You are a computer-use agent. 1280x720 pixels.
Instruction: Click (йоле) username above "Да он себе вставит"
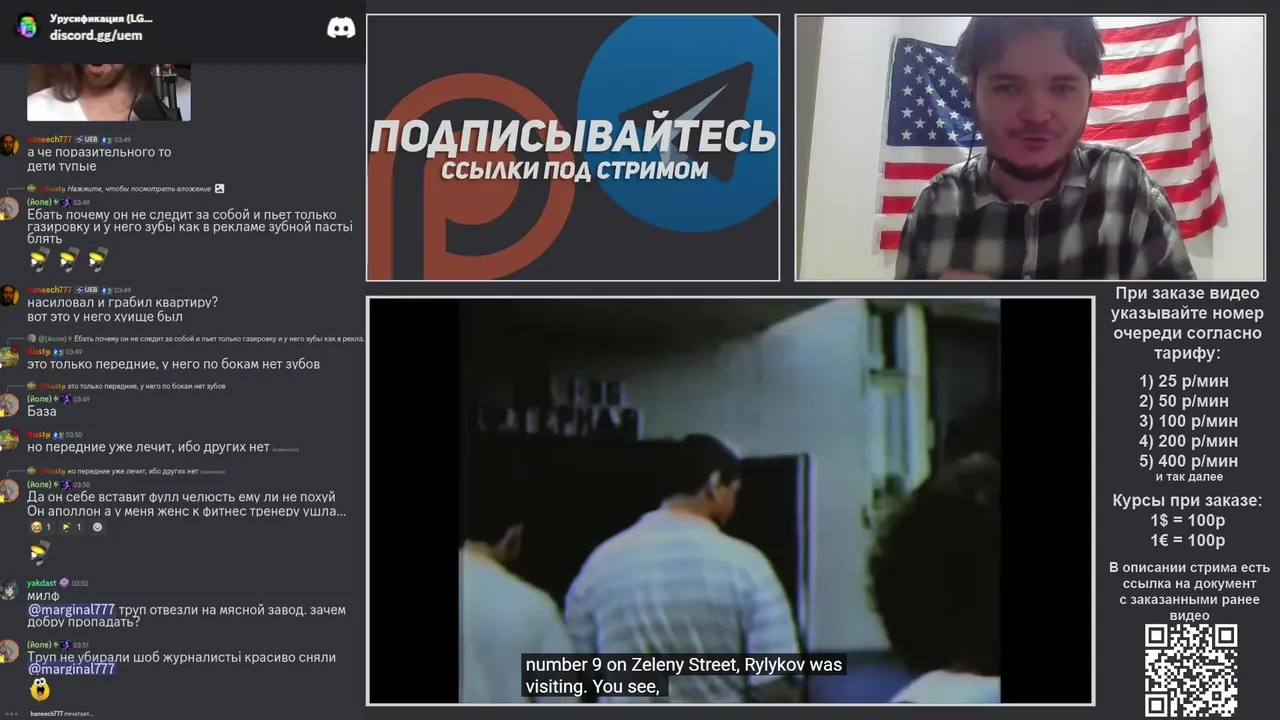click(39, 484)
